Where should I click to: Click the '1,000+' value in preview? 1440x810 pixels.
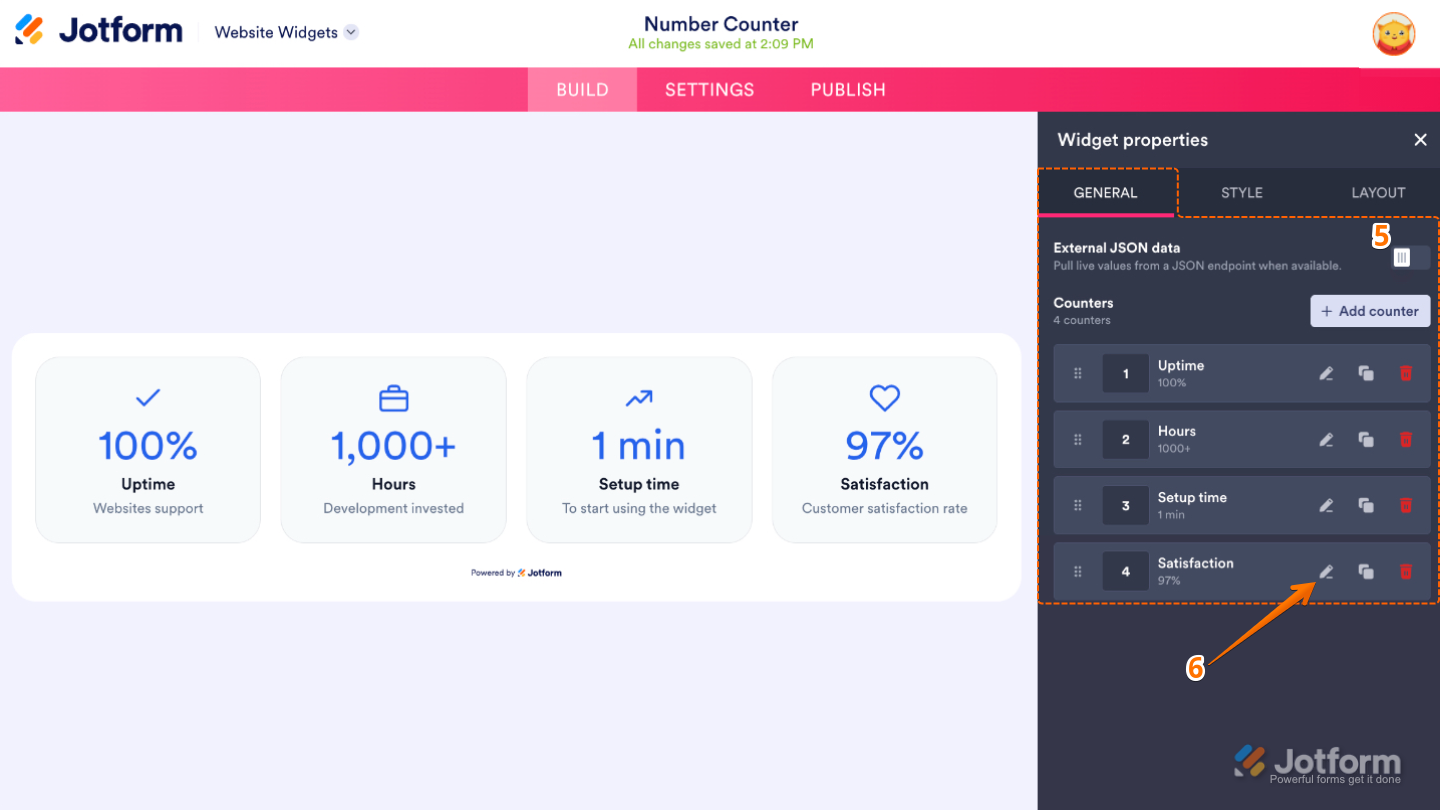tap(394, 446)
